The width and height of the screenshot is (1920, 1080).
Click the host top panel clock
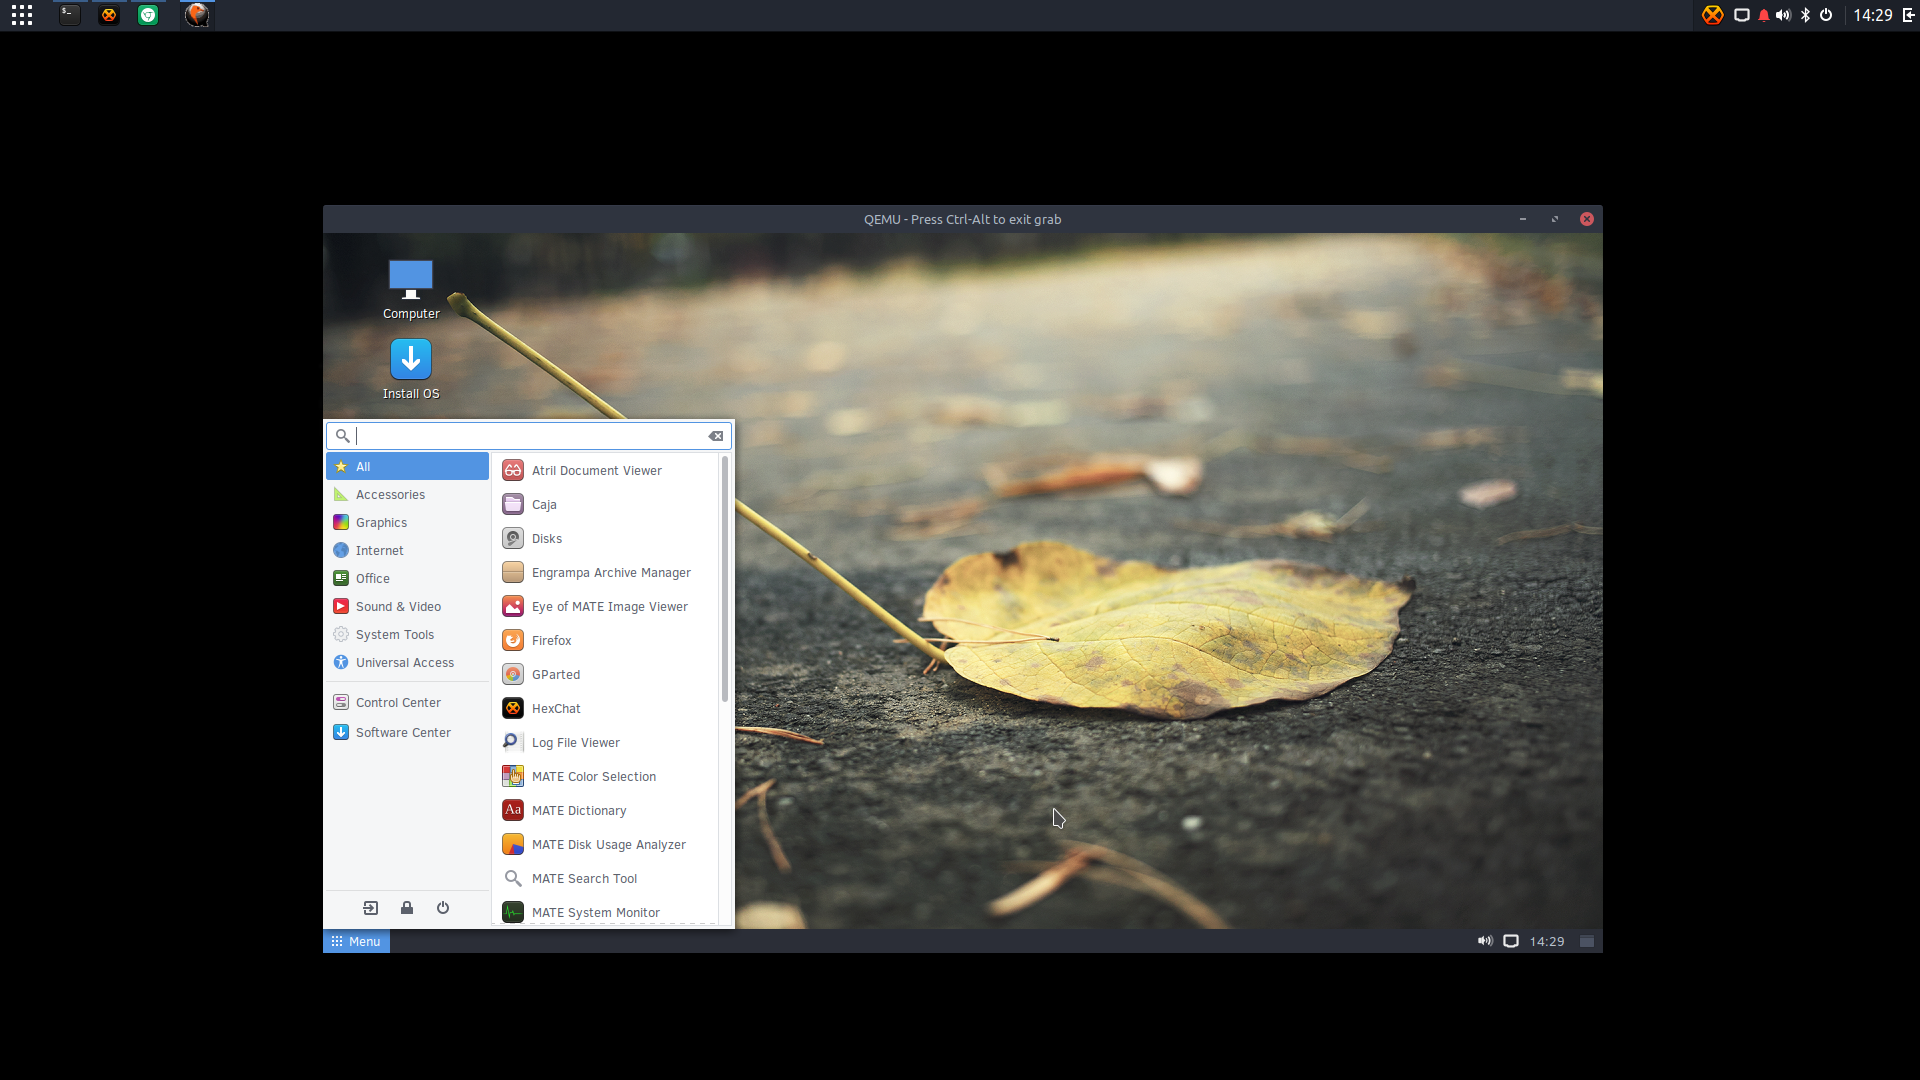pos(1873,15)
